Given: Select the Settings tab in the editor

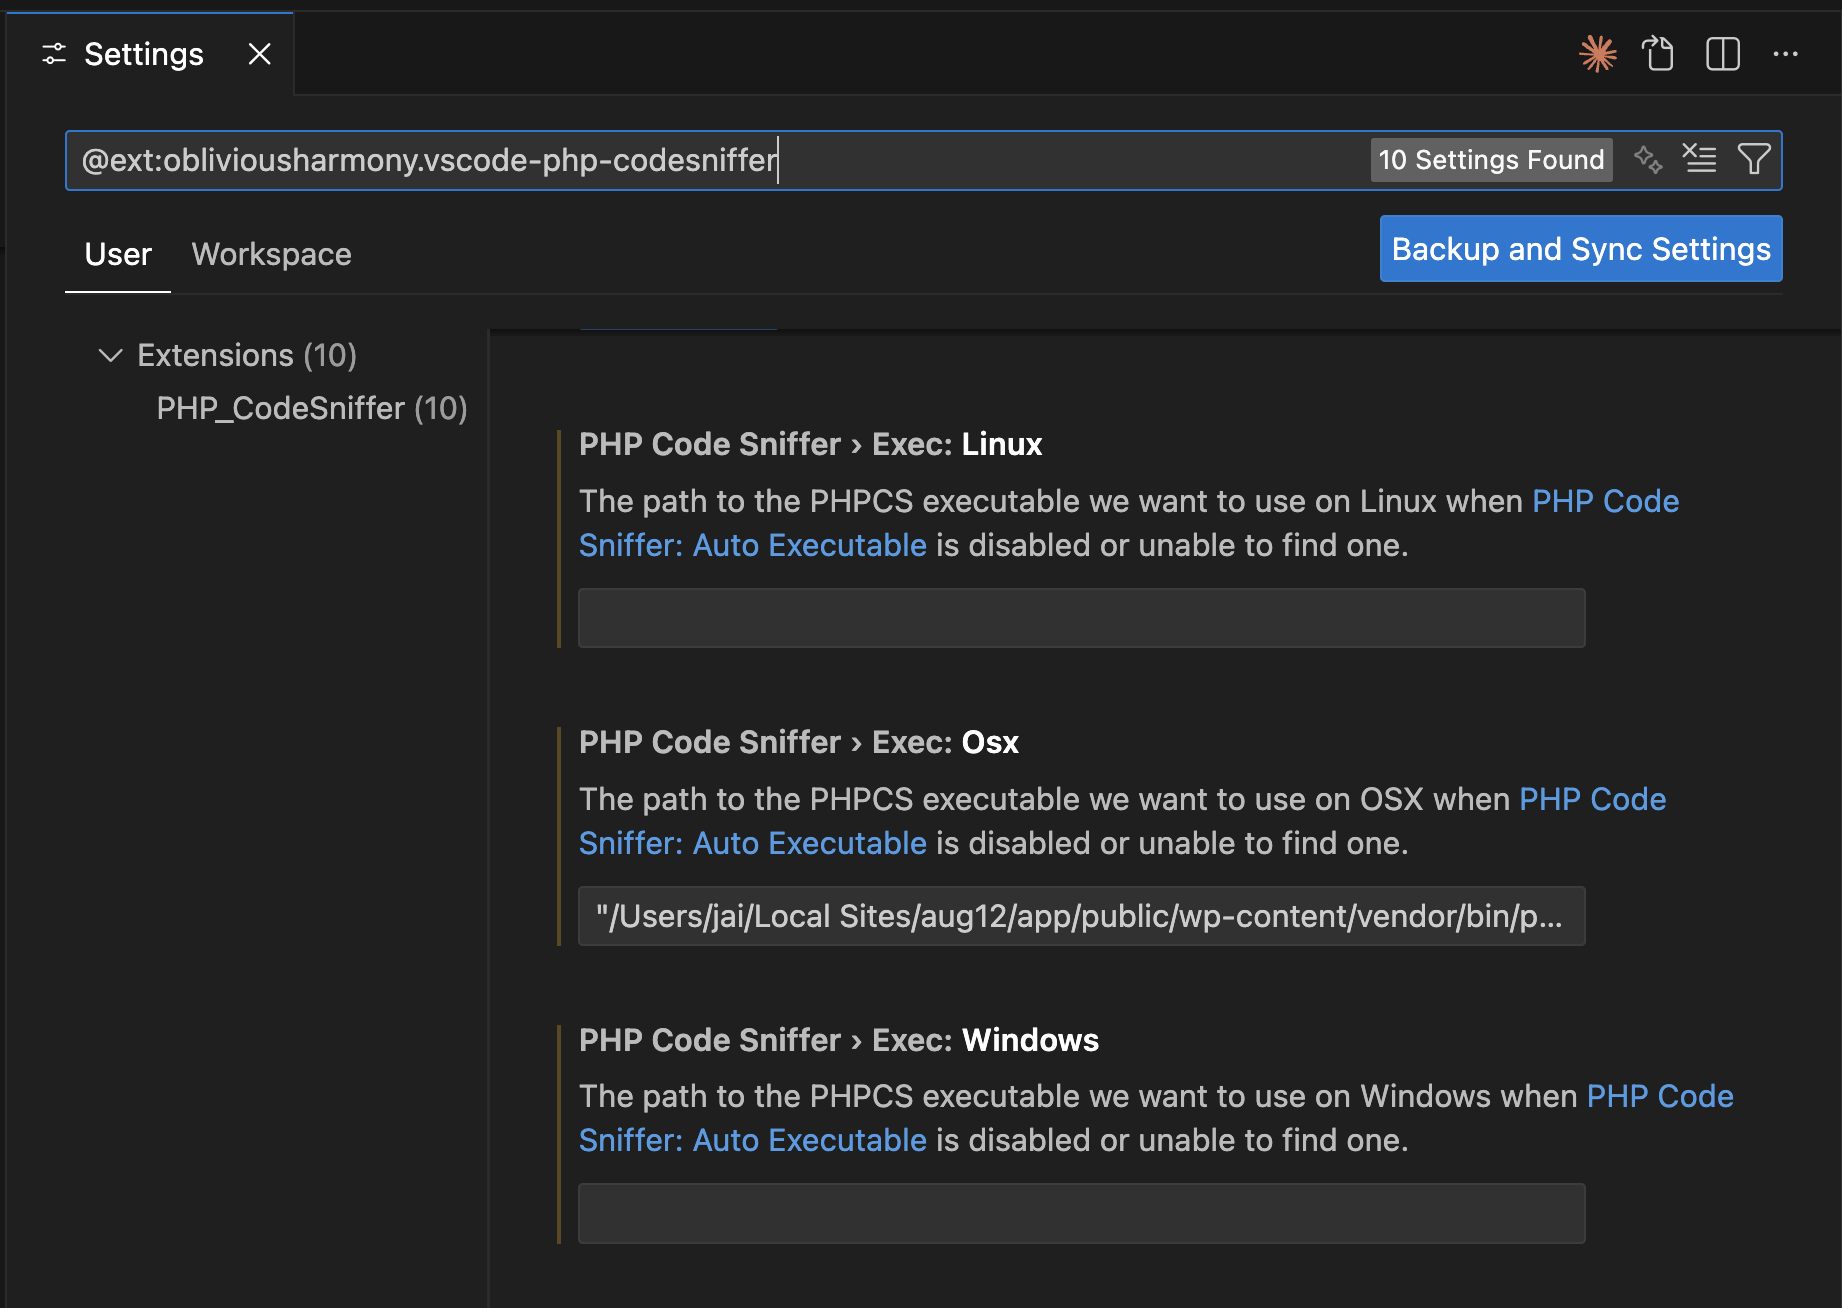Looking at the screenshot, I should pos(143,54).
